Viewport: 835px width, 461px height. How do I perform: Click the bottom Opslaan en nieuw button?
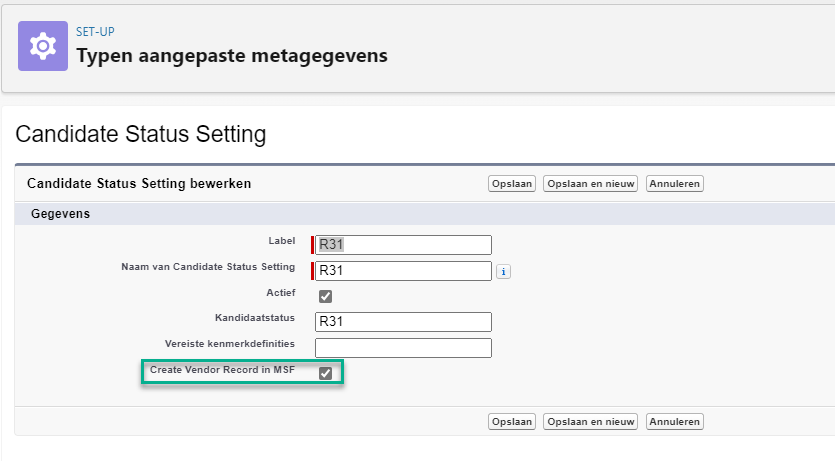(x=590, y=421)
